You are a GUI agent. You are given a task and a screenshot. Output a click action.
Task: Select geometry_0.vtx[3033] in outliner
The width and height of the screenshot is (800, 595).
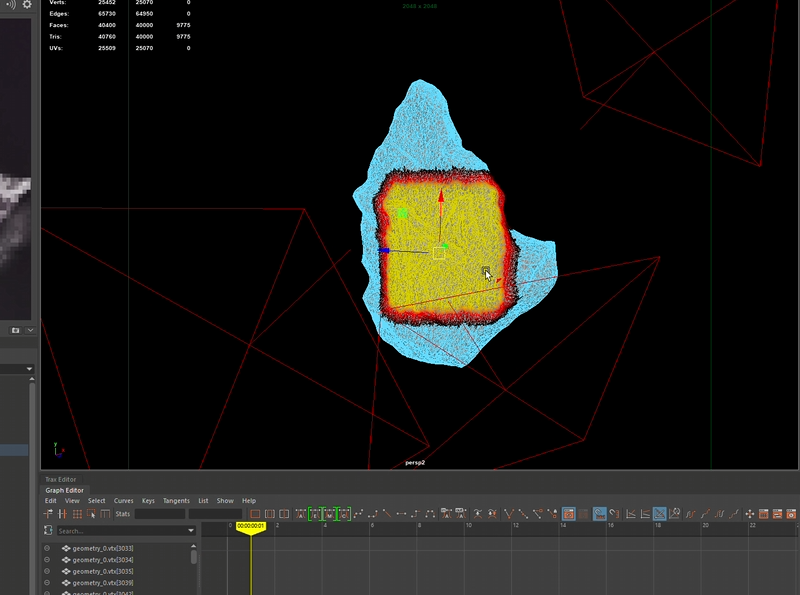pos(103,548)
